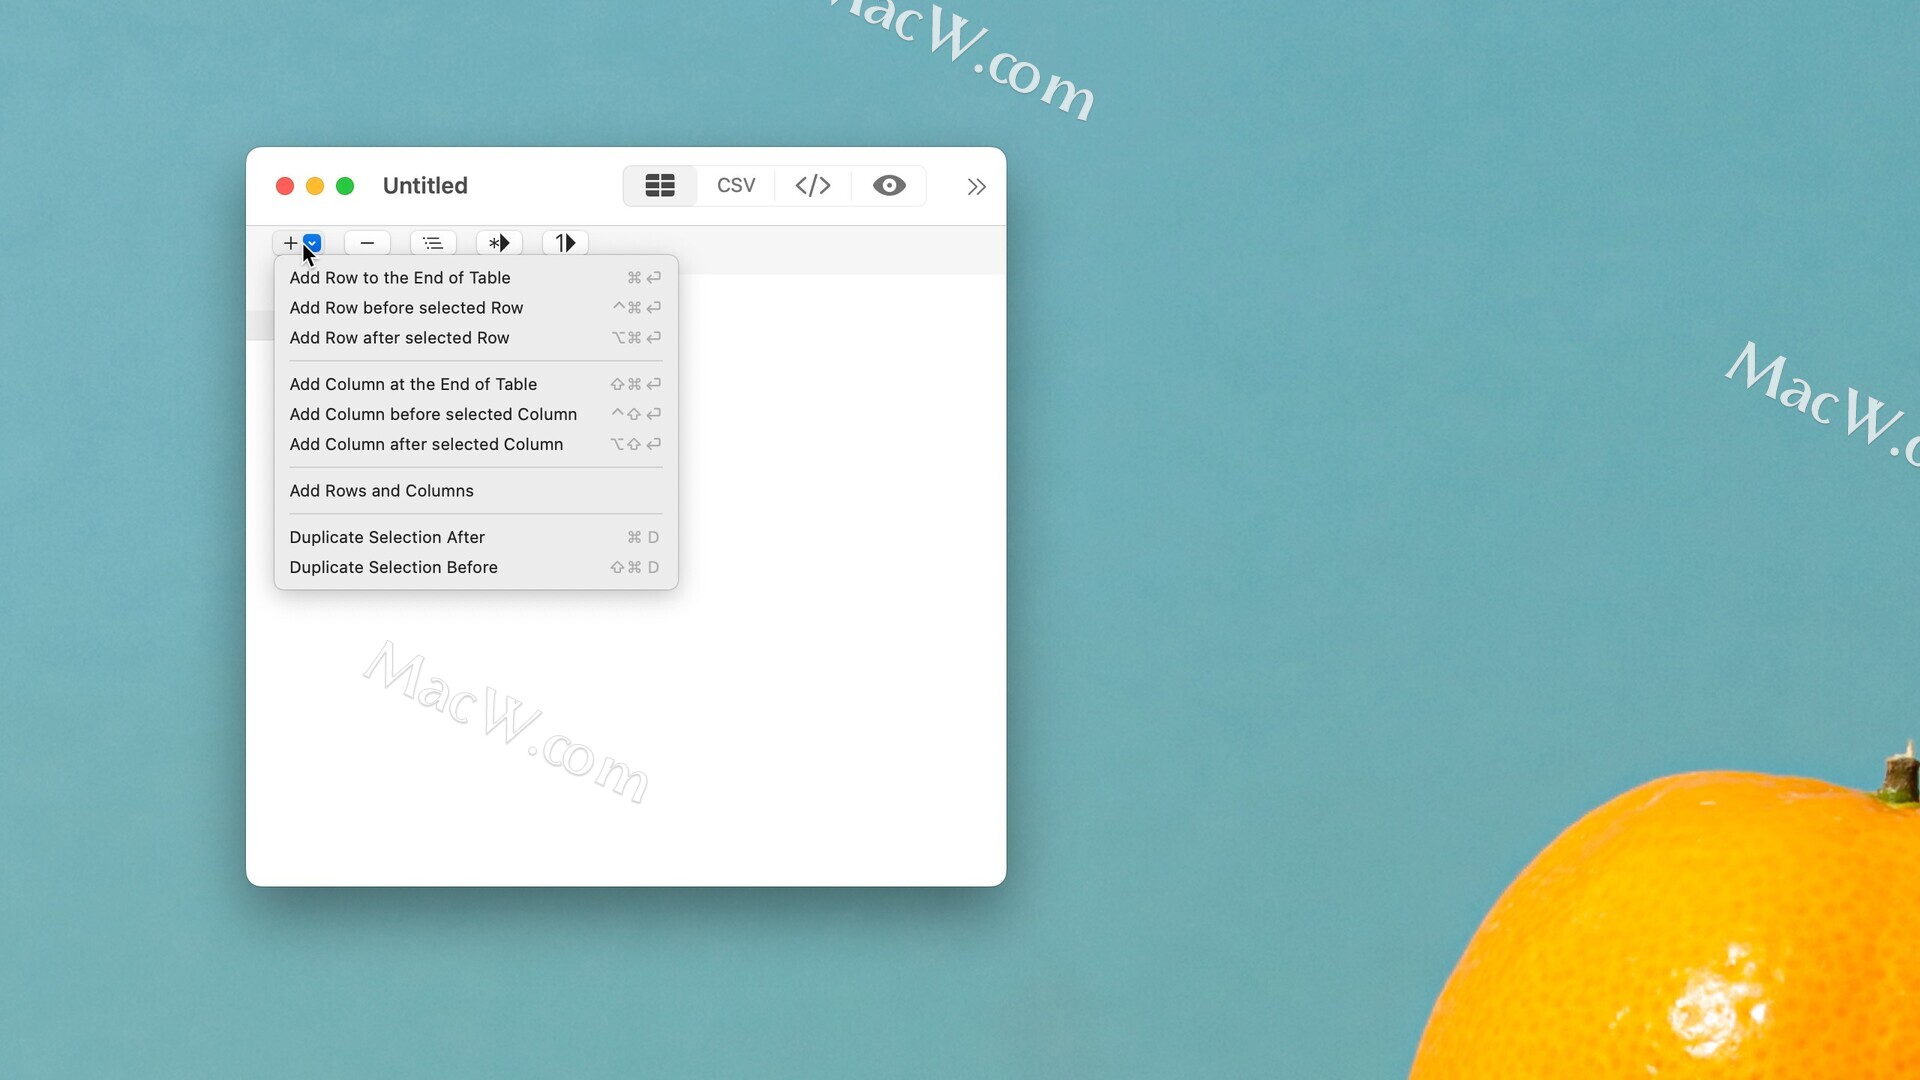
Task: Switch to CSV view
Action: click(x=736, y=186)
